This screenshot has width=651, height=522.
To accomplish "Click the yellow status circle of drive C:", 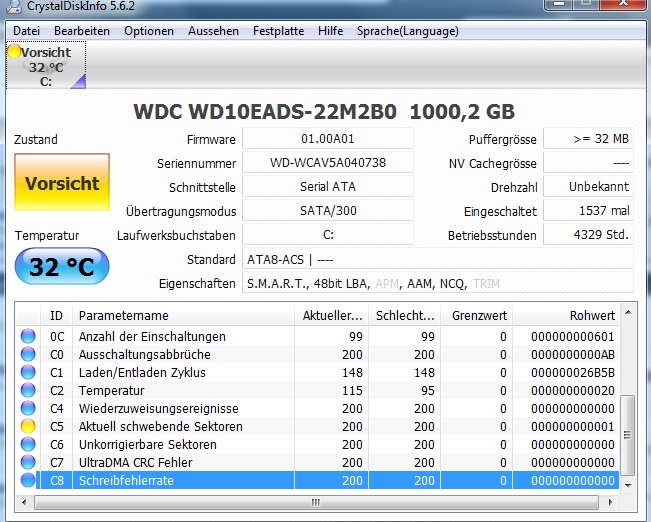I will [15, 51].
